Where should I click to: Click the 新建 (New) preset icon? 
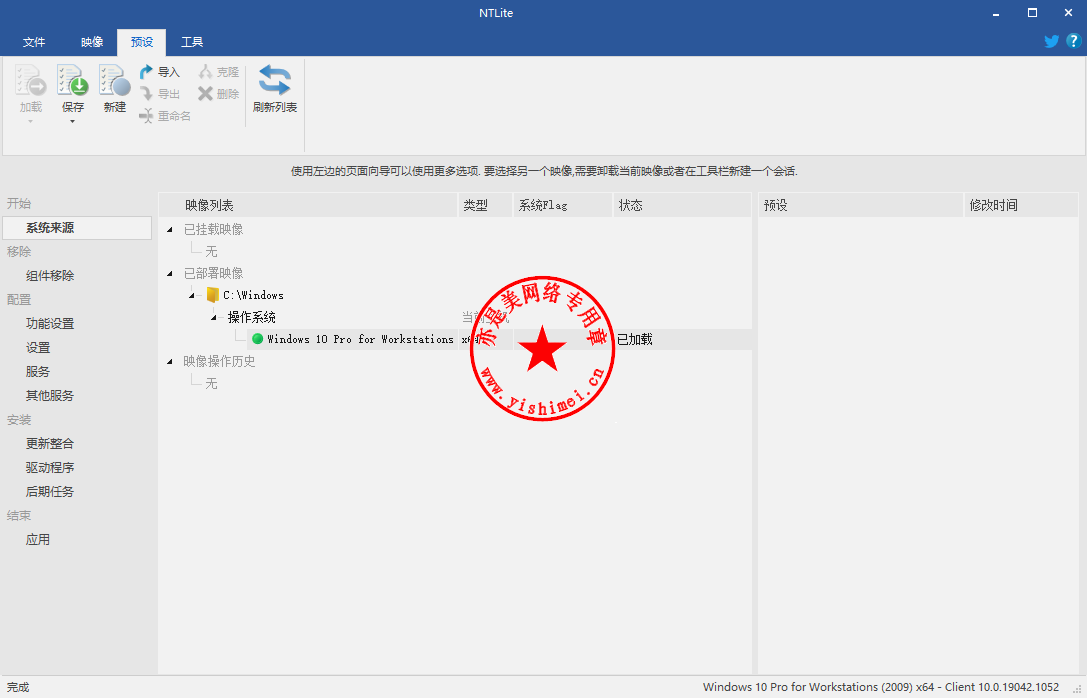[x=114, y=80]
